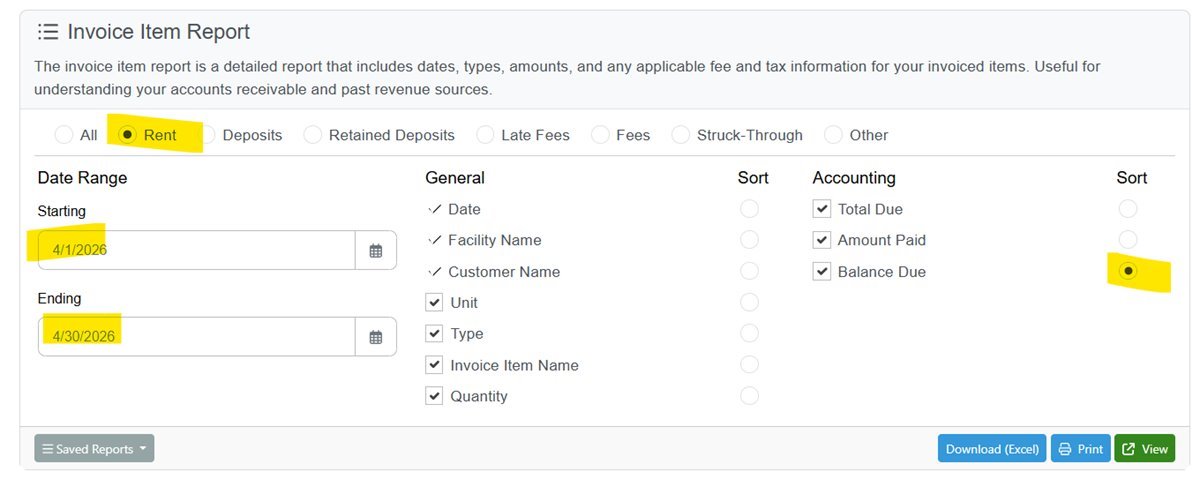Viewport: 1200px width, 479px height.
Task: Sort report by Invoice Item Name
Action: point(749,365)
